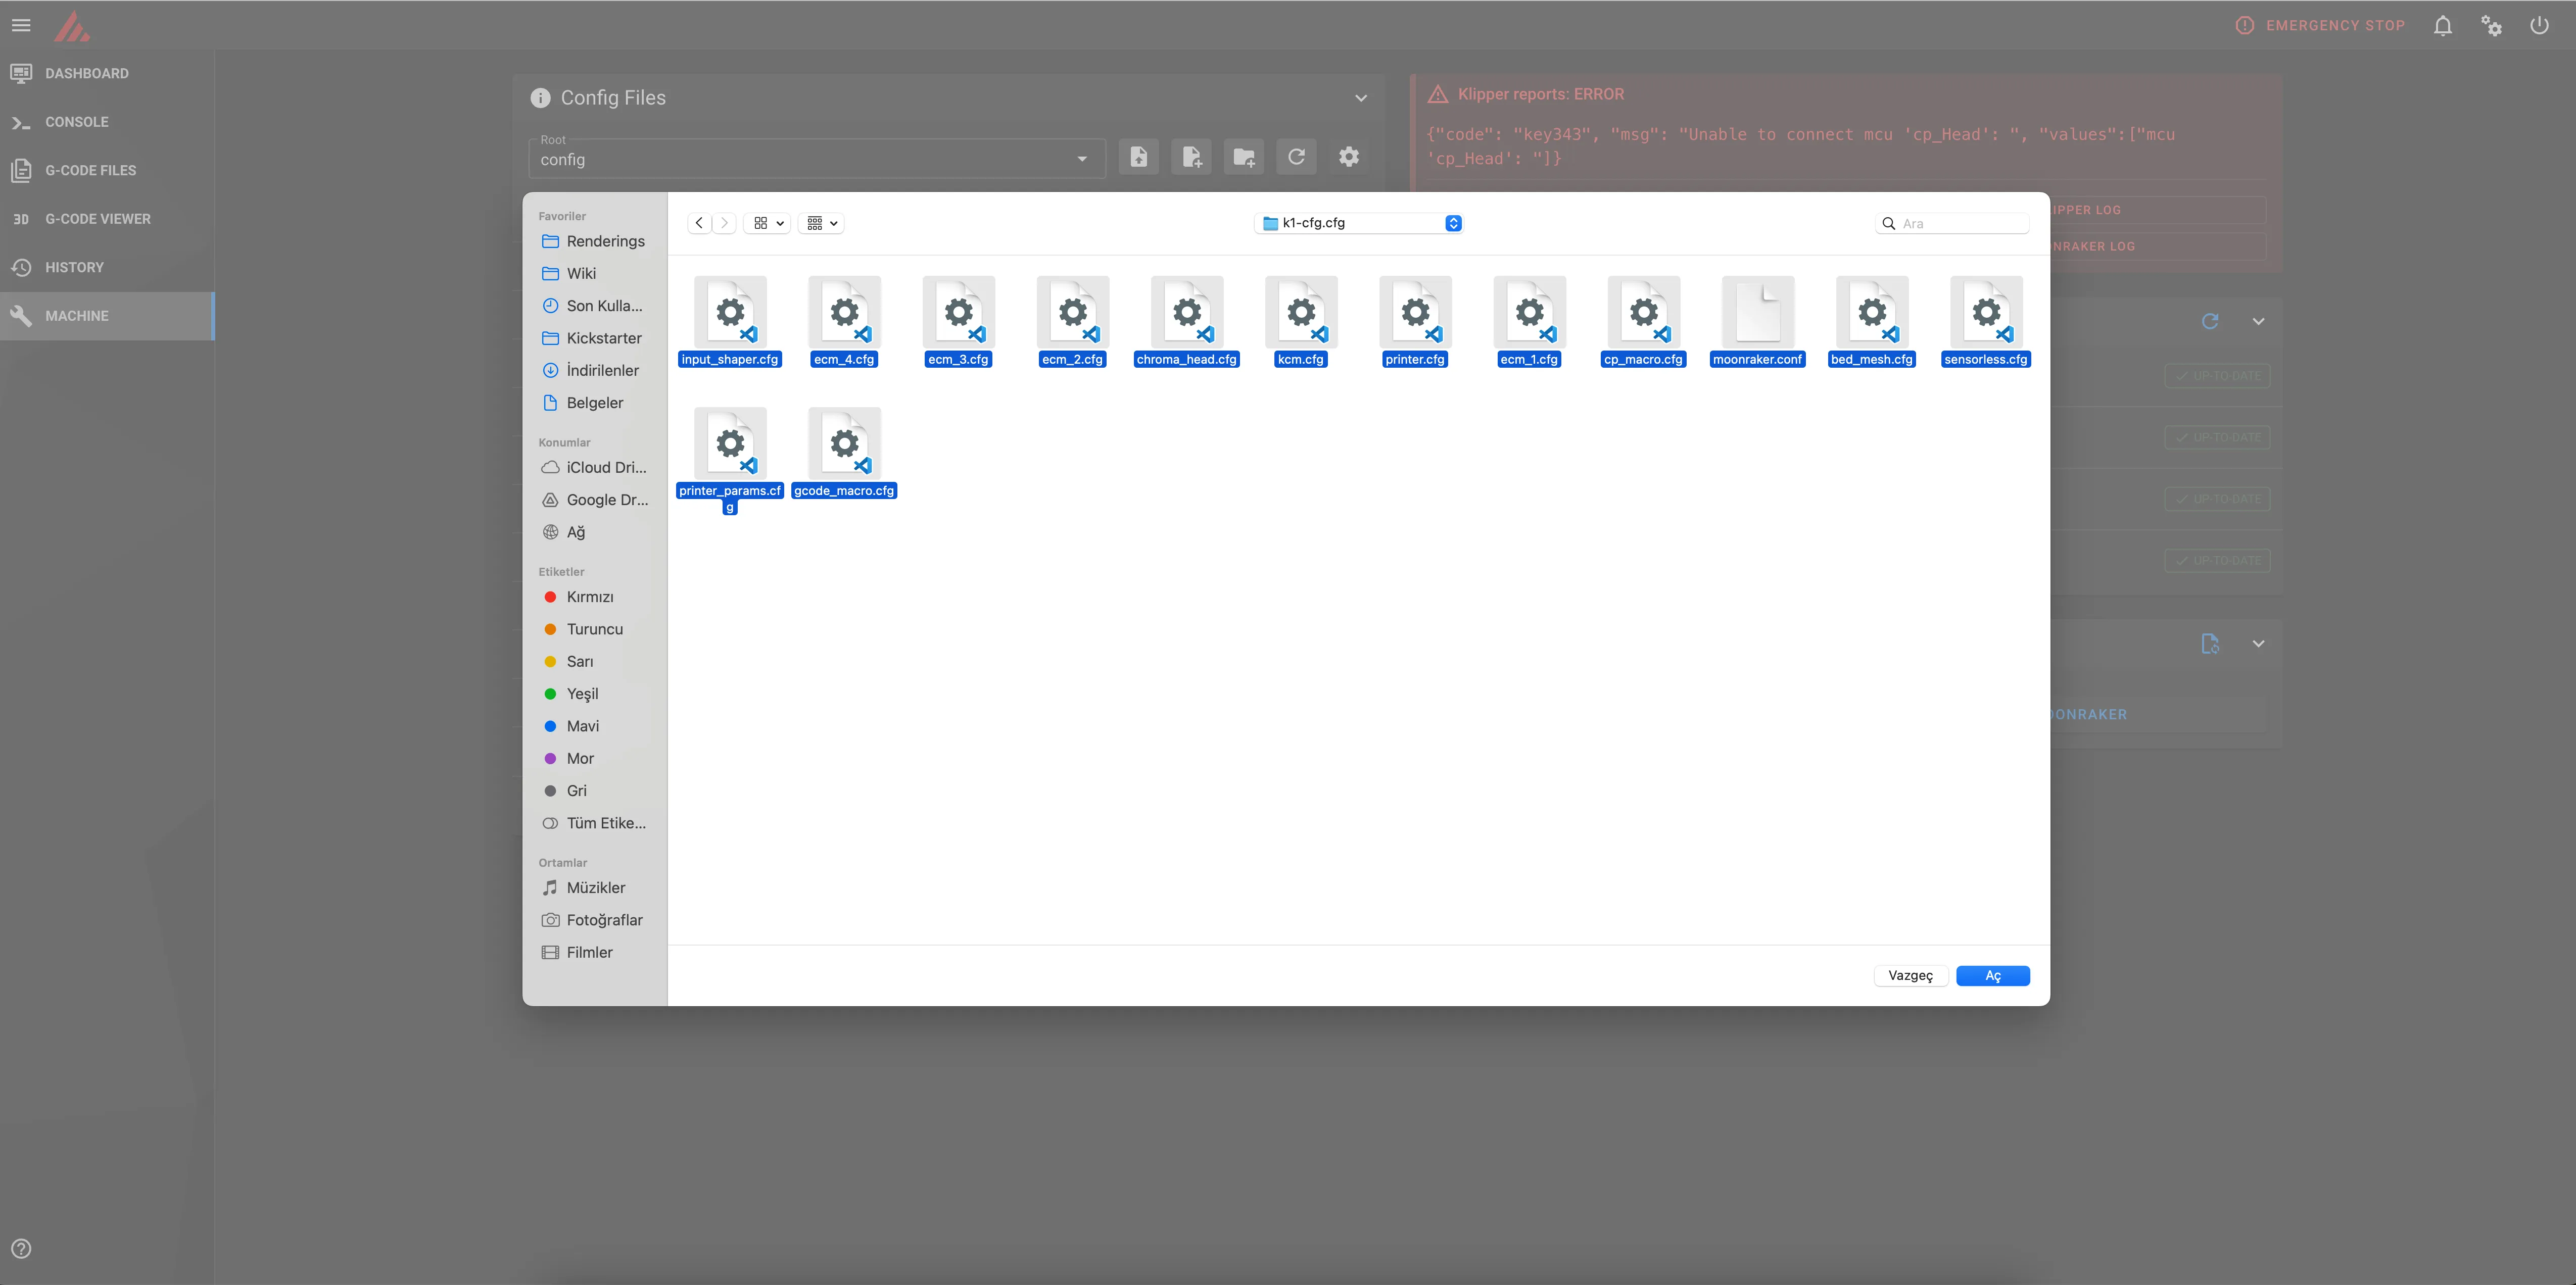Select Son Kullanılanlar in the sidebar
The image size is (2576, 1285).
coord(594,306)
